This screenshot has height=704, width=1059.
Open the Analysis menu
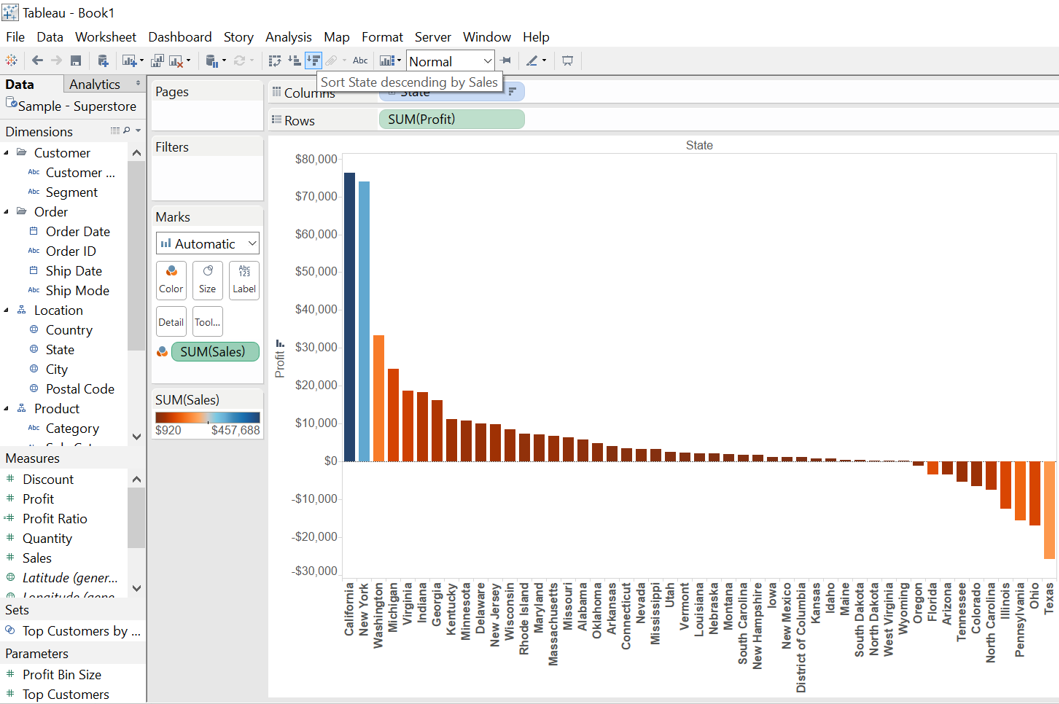[x=288, y=37]
